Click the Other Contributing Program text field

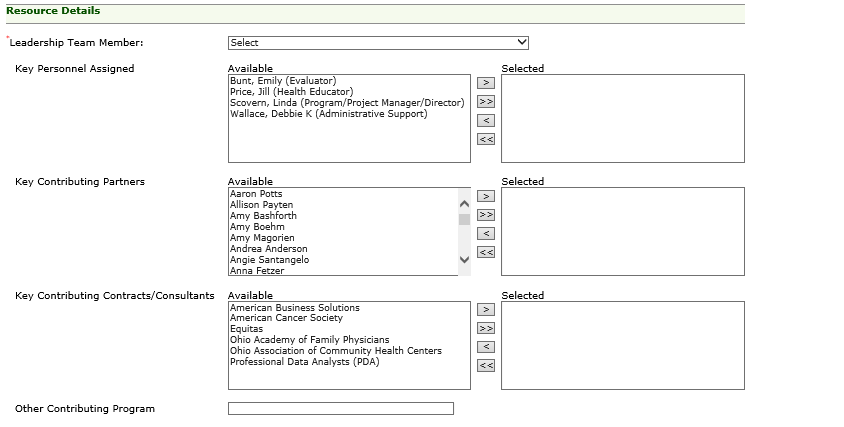(x=341, y=409)
